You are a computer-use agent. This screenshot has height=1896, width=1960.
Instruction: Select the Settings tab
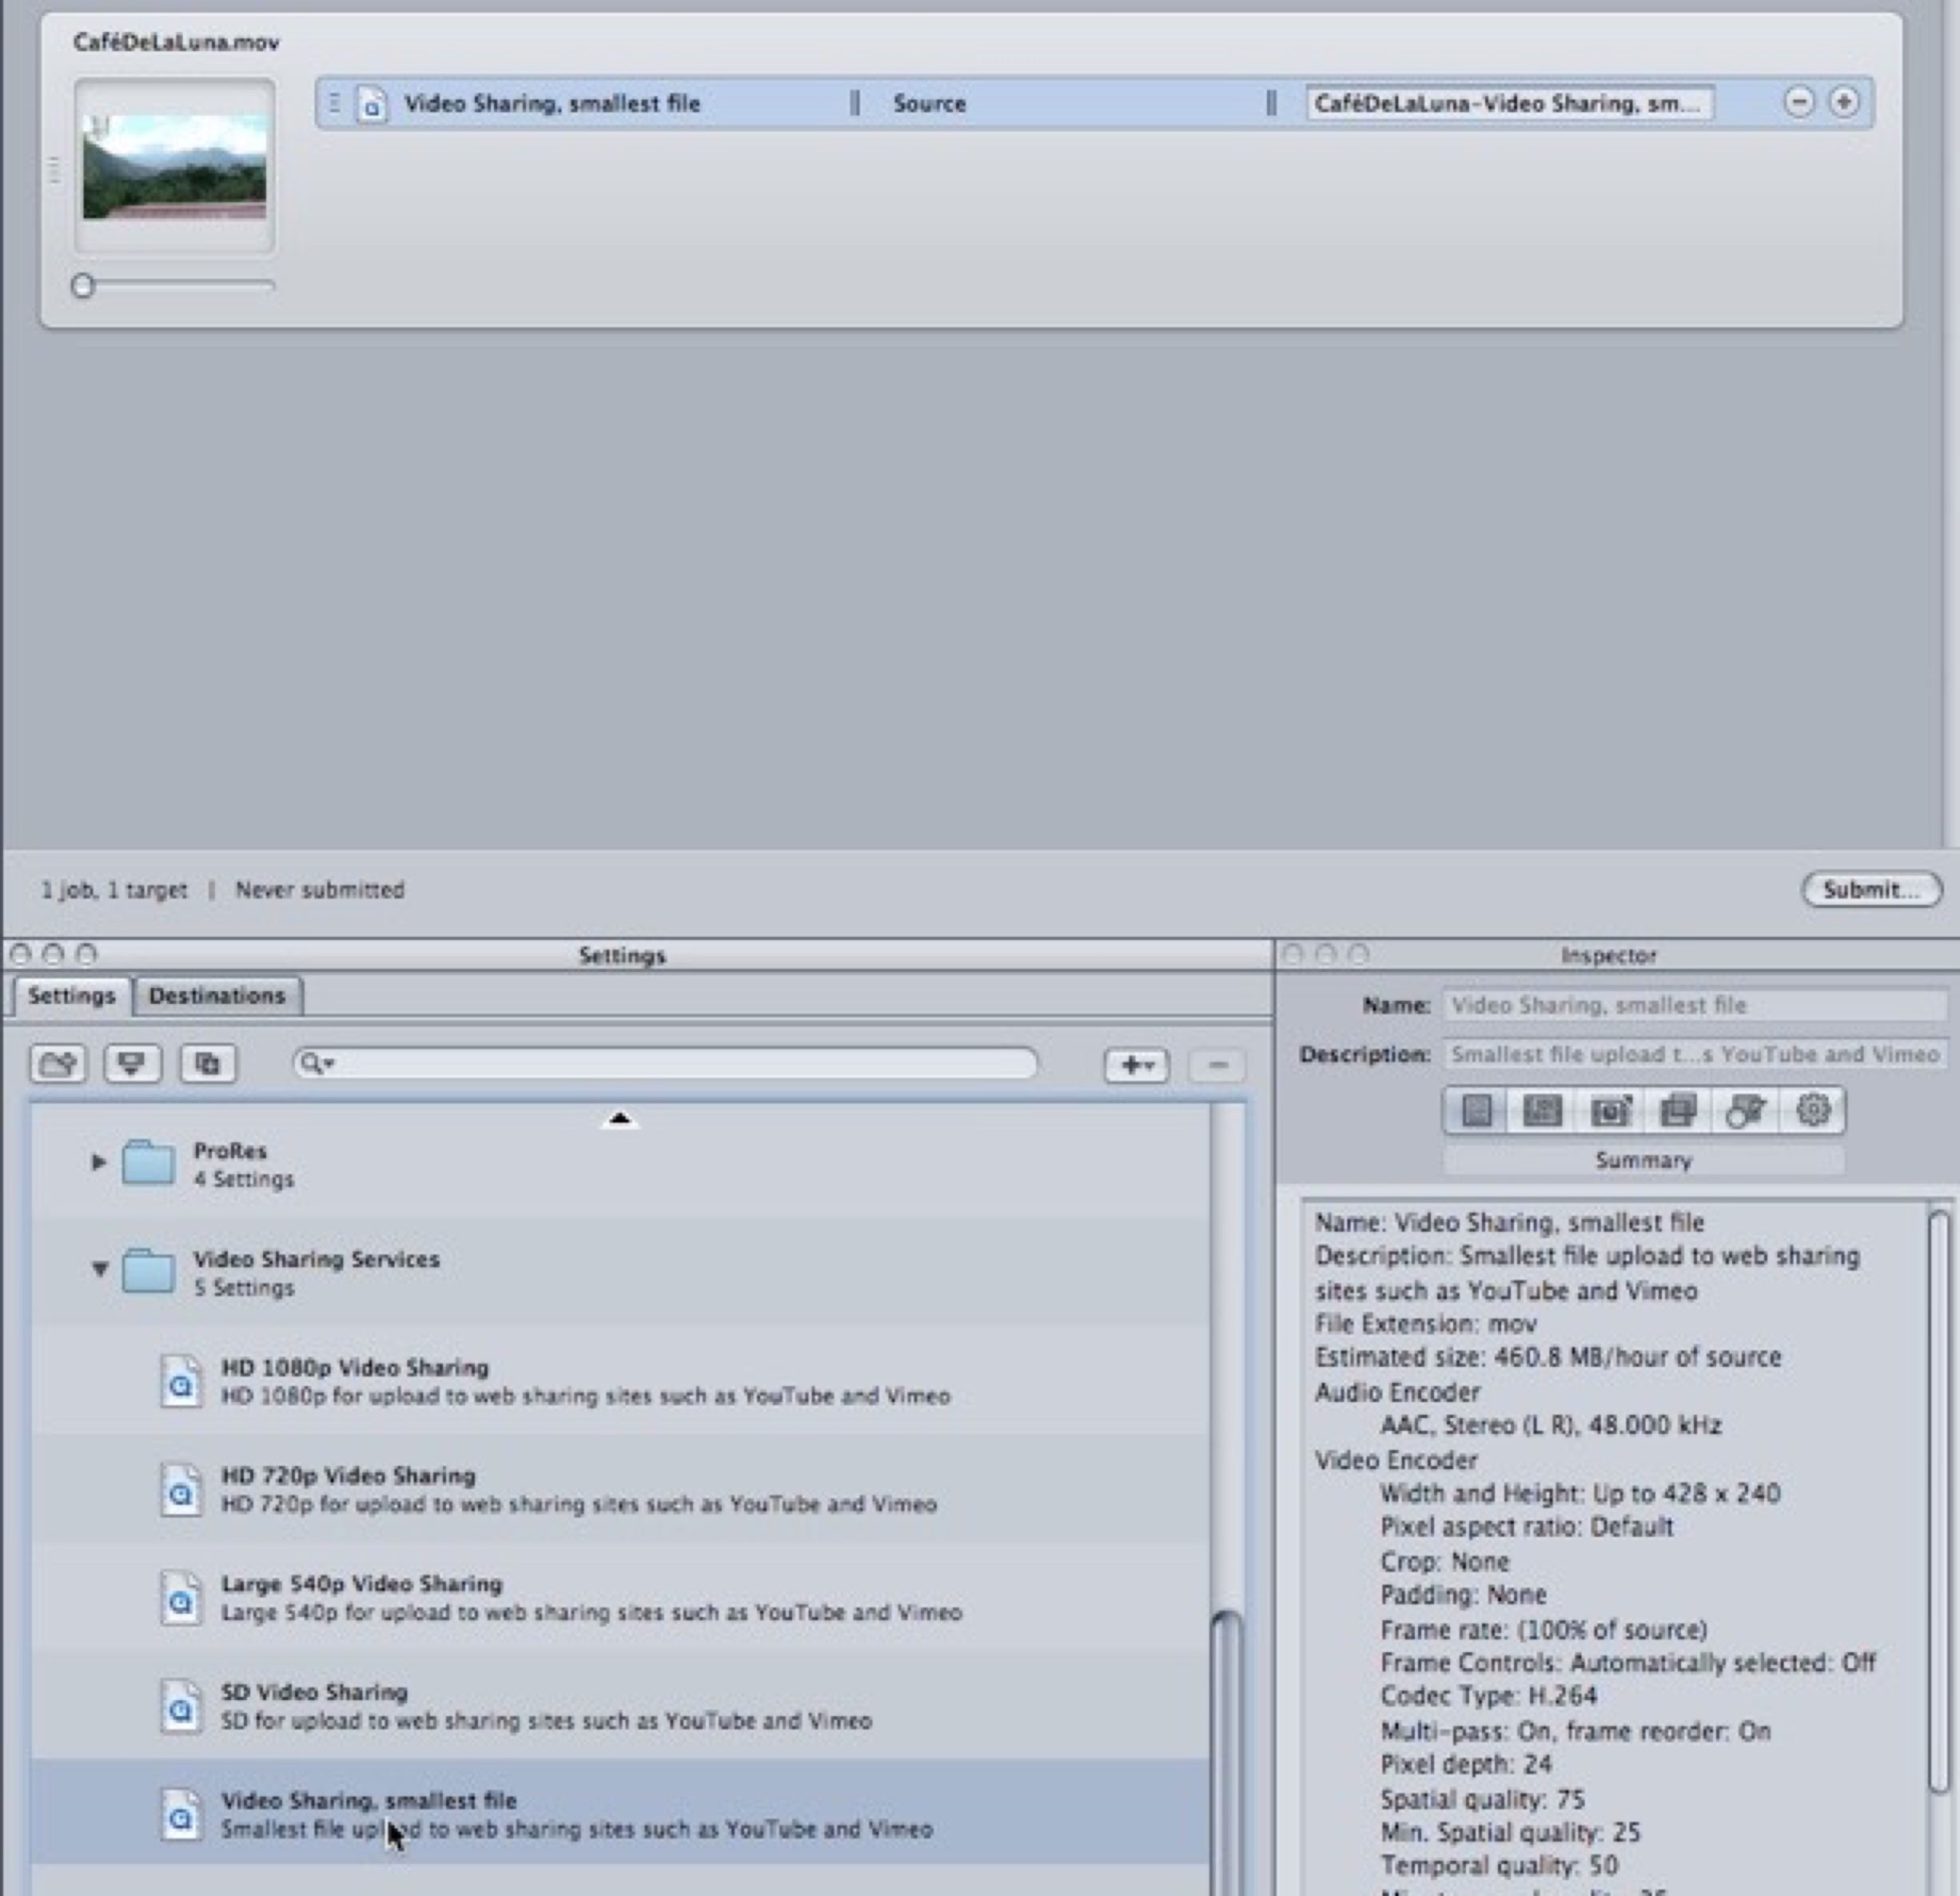71,996
